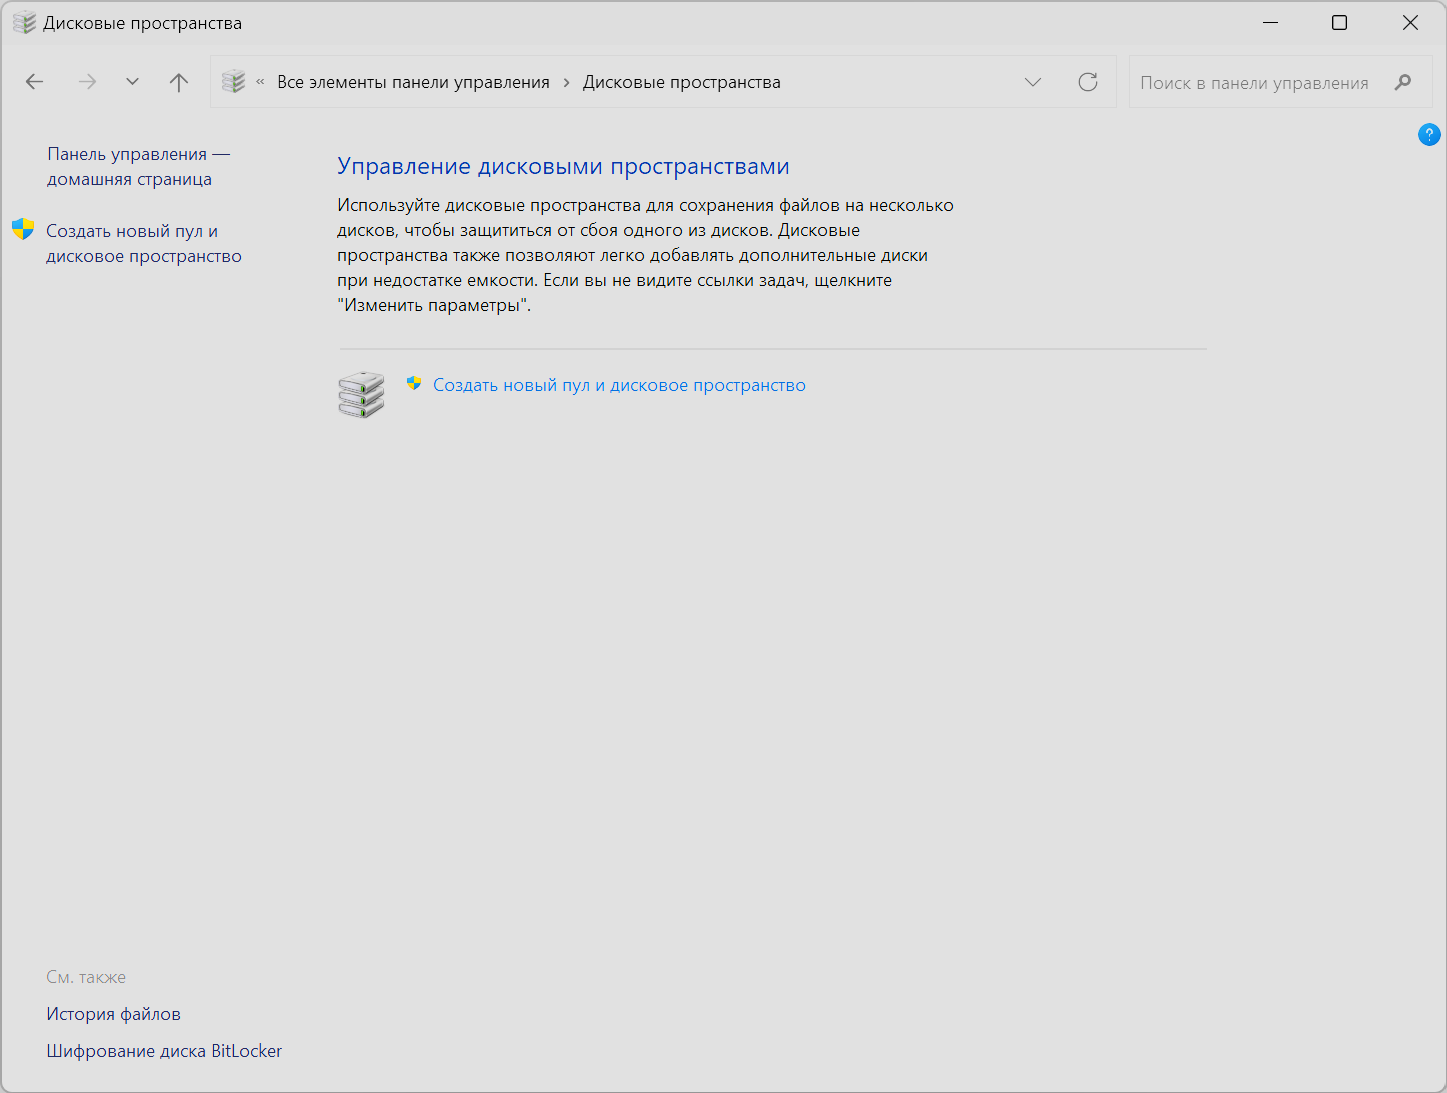Click the "Дисковые пространства" breadcrumb item
1447x1093 pixels.
[681, 82]
